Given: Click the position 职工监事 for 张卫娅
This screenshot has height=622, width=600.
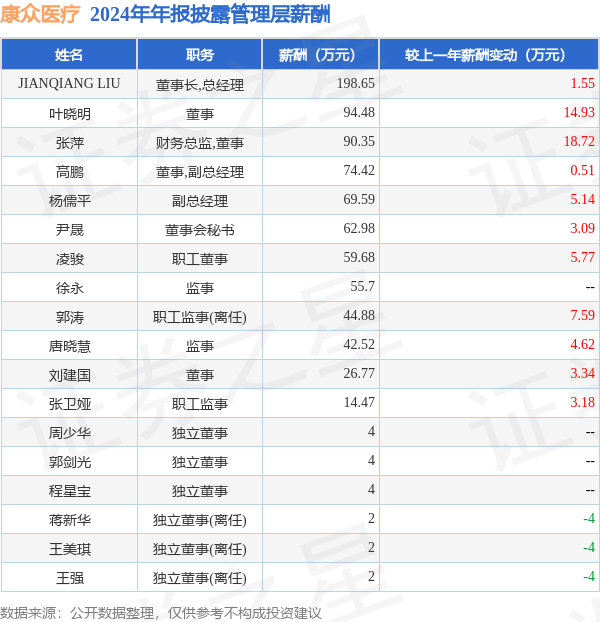Looking at the screenshot, I should (x=199, y=404).
